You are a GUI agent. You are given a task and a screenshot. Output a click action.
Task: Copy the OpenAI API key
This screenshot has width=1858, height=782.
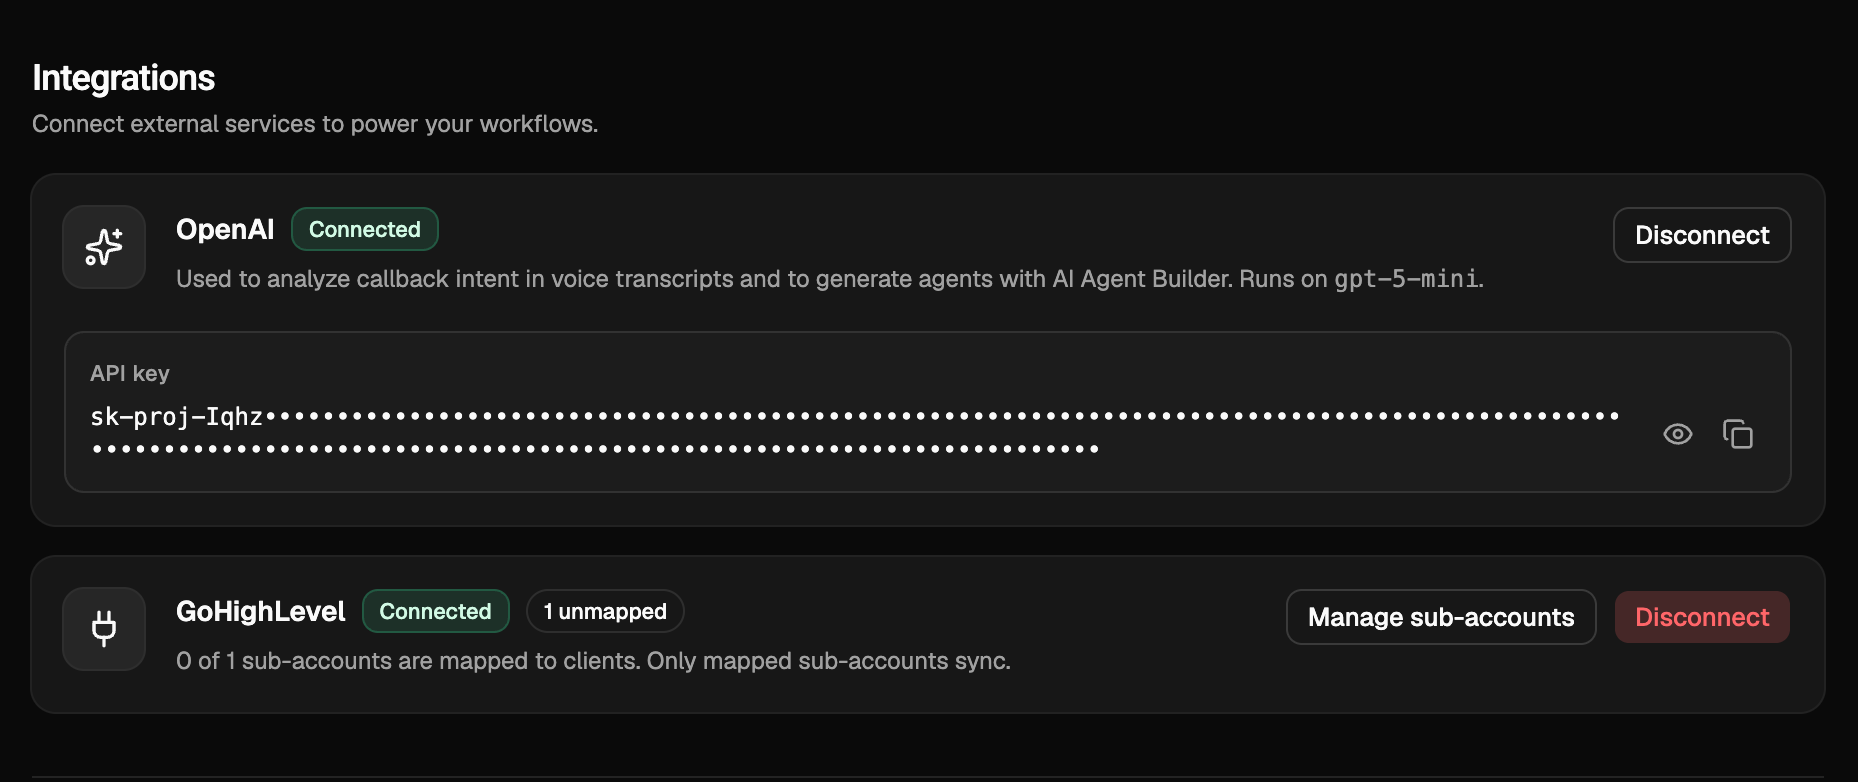coord(1738,434)
